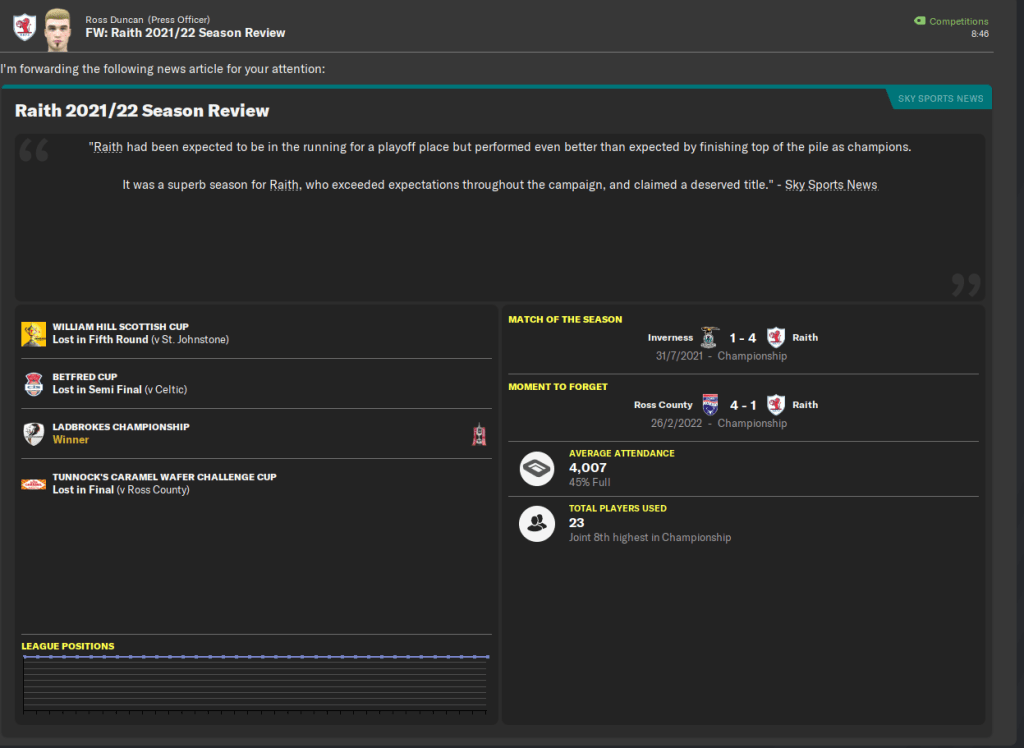
Task: Click the Competitions tag icon
Action: point(919,21)
